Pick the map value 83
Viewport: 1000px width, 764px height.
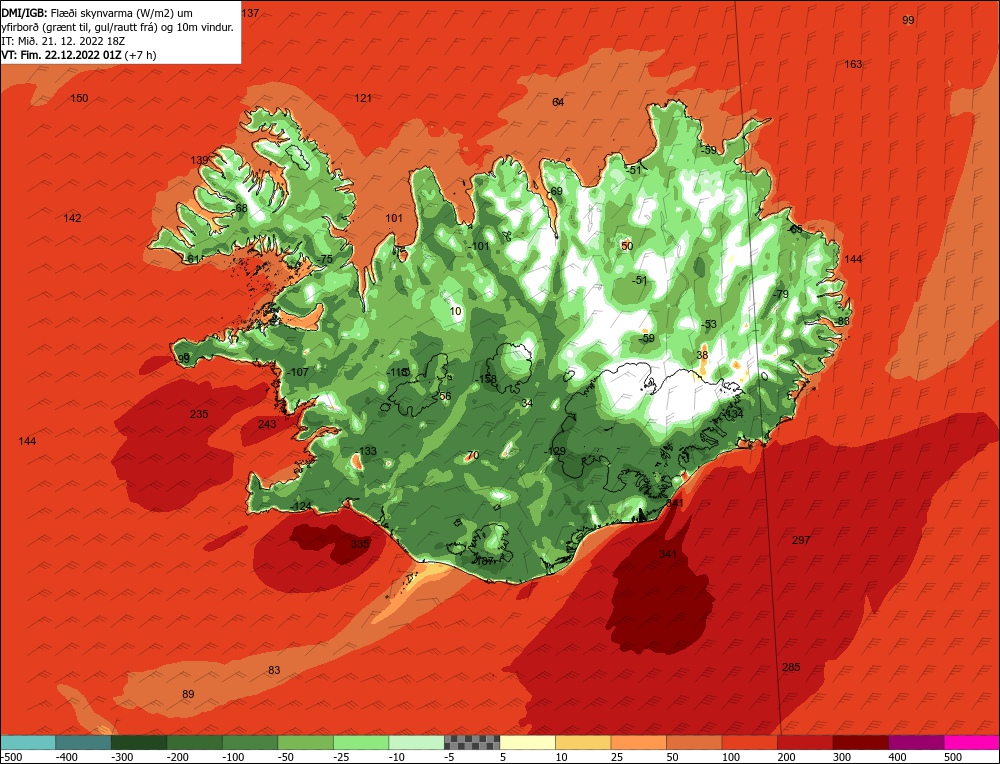[x=274, y=670]
